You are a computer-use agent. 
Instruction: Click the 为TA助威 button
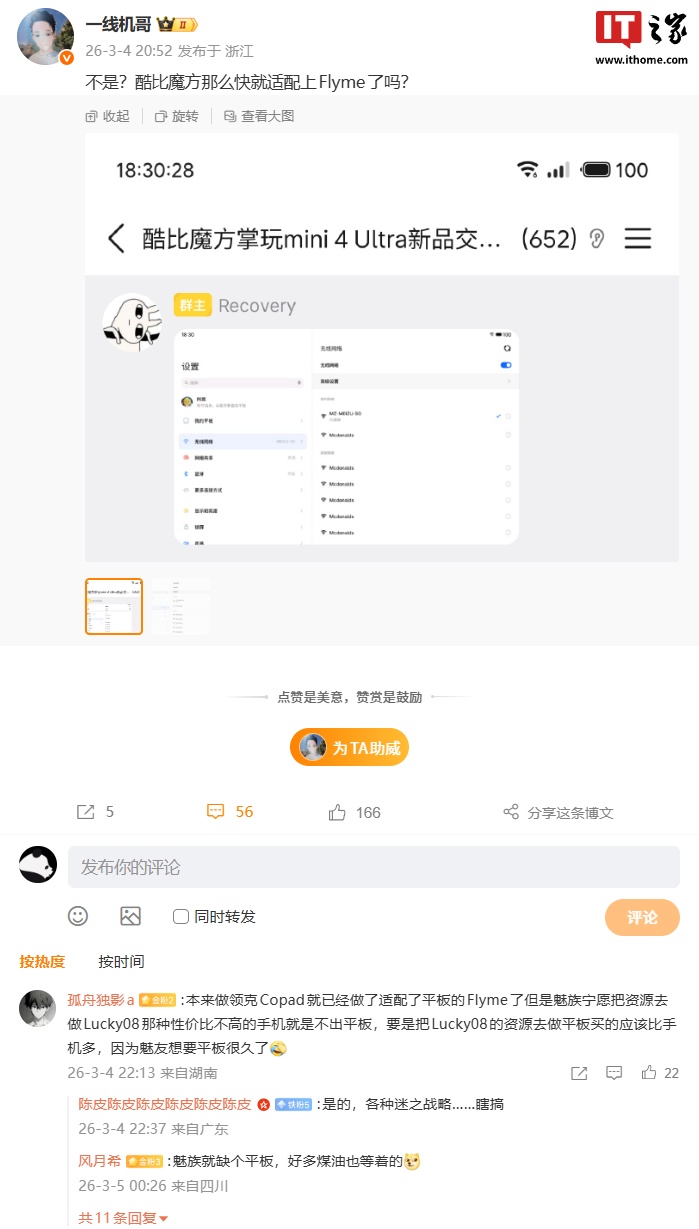[350, 747]
